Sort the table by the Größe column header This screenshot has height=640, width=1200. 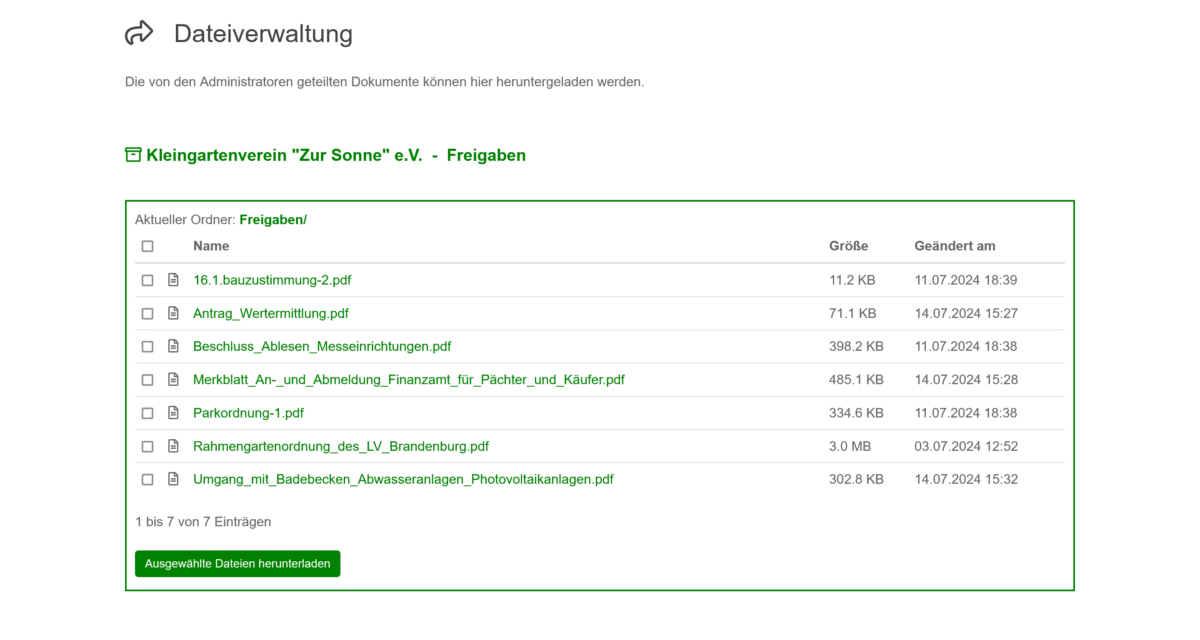tap(848, 246)
